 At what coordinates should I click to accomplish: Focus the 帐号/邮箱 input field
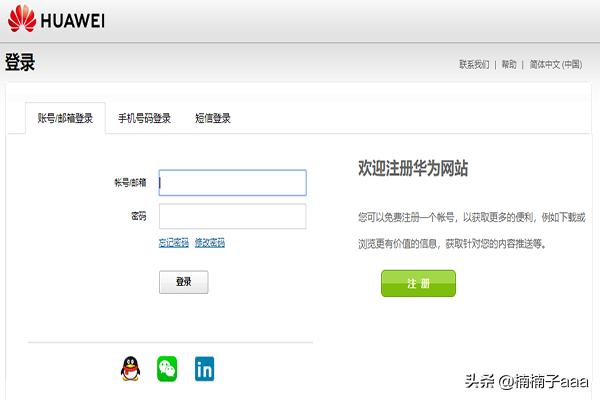(x=232, y=183)
